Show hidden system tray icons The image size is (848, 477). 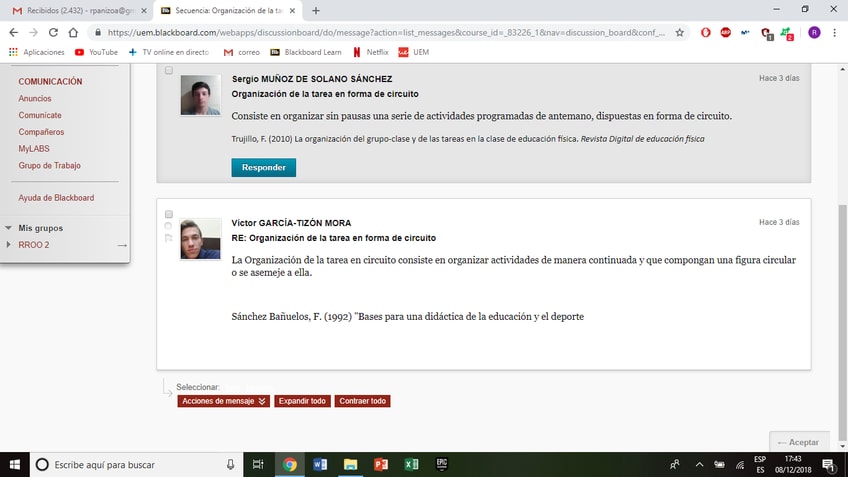[699, 465]
